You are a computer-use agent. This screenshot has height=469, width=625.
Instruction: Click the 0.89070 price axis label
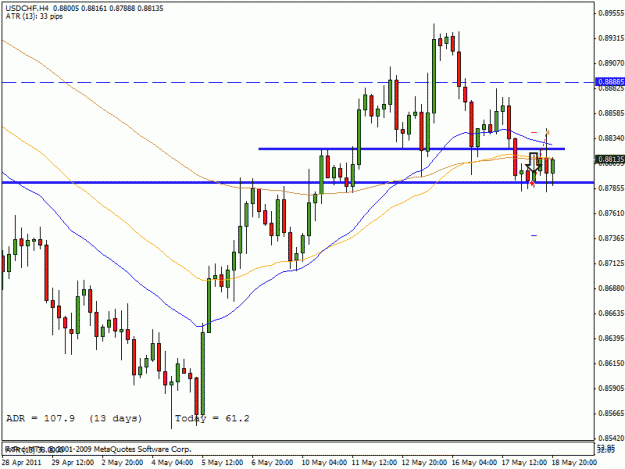tap(611, 63)
